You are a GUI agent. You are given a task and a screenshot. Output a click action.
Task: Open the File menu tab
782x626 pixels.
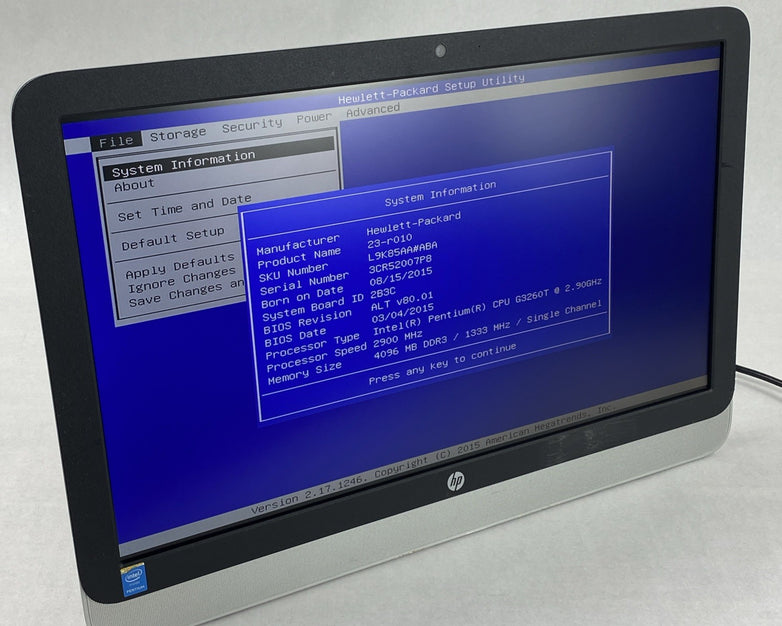[x=116, y=142]
